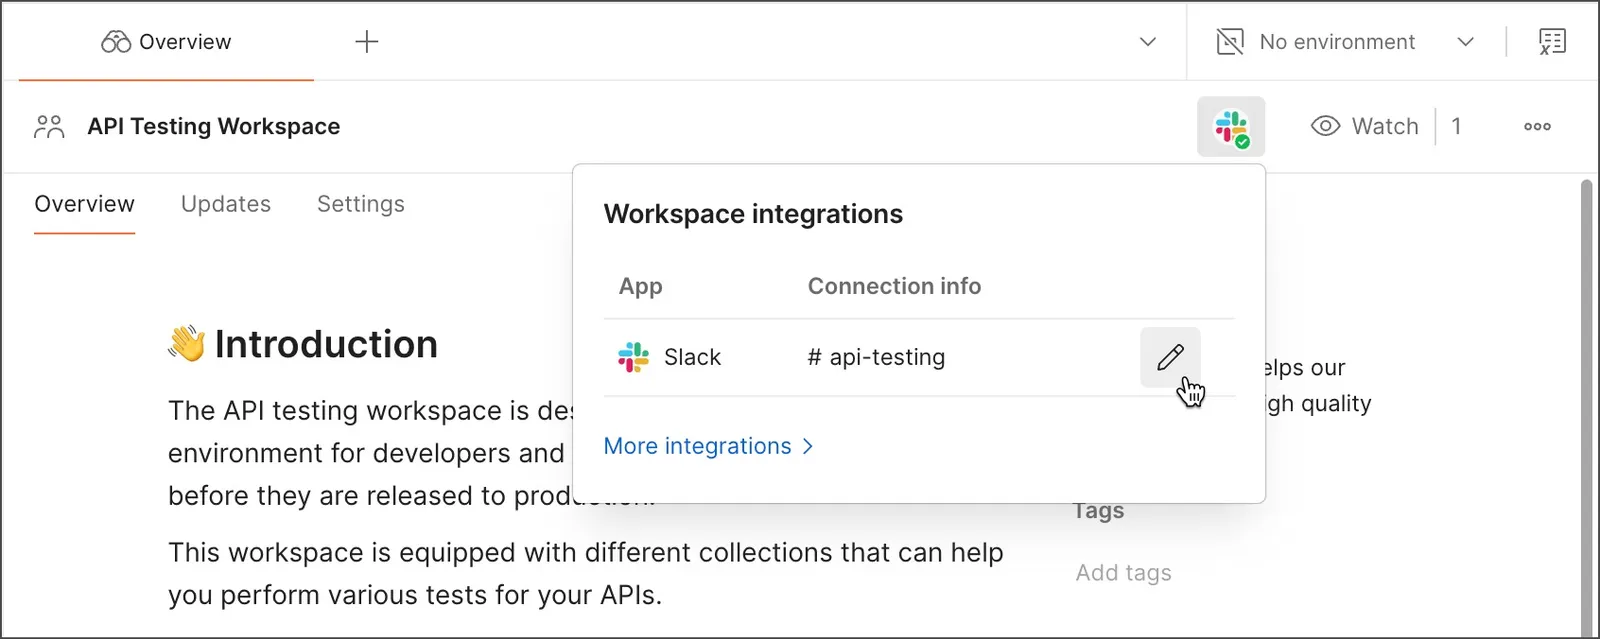Switch to the Overview sub-tab
Image resolution: width=1600 pixels, height=639 pixels.
(x=84, y=204)
